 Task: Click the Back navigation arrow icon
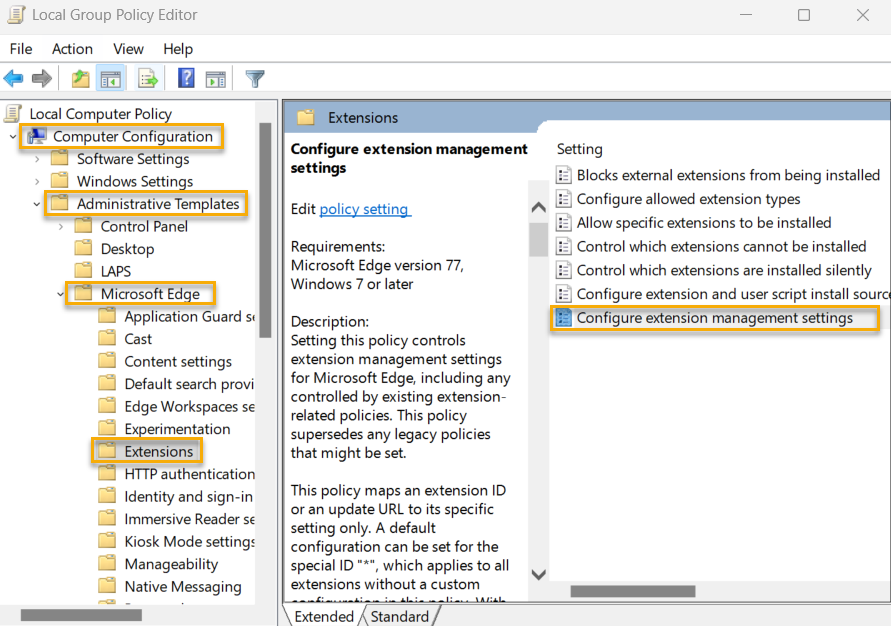[x=14, y=78]
